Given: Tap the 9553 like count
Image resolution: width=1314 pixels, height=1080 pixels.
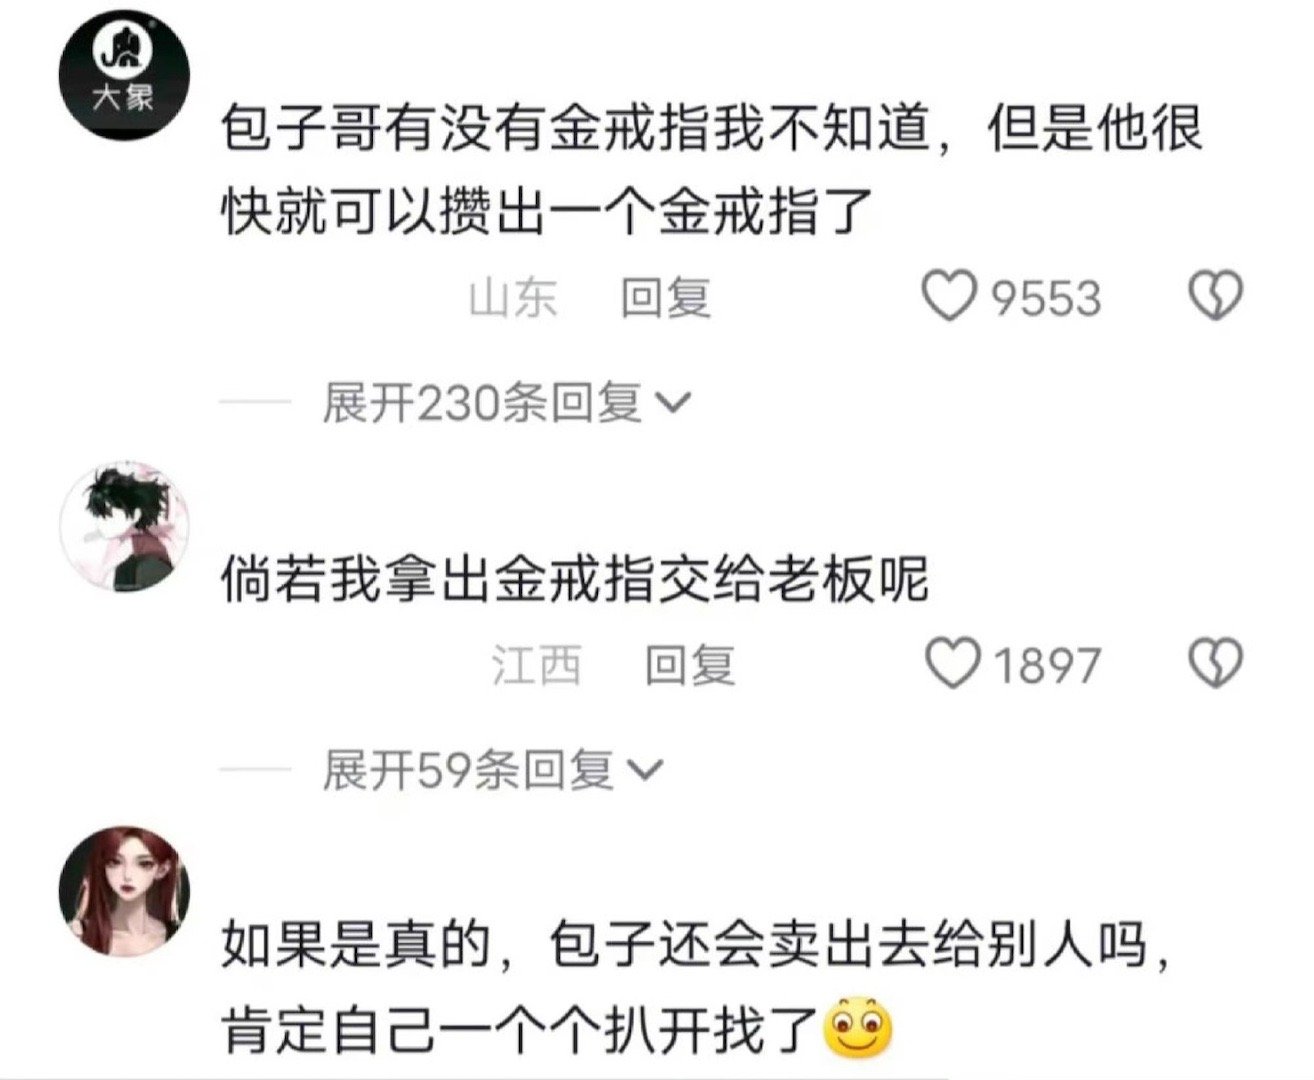Looking at the screenshot, I should coord(1046,298).
